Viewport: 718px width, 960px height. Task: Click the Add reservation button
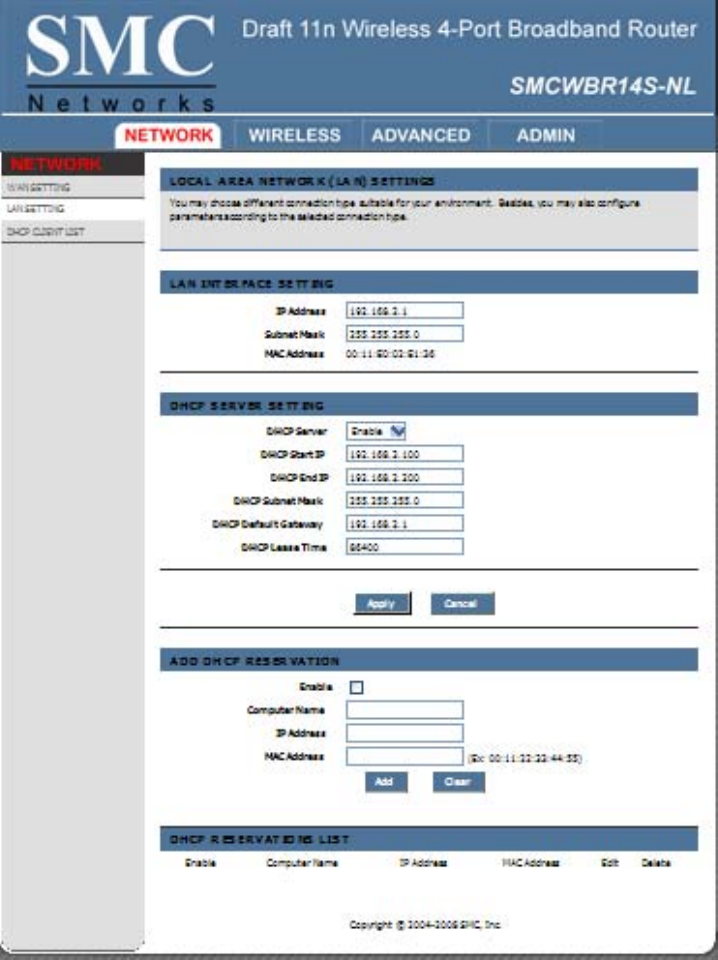[386, 782]
